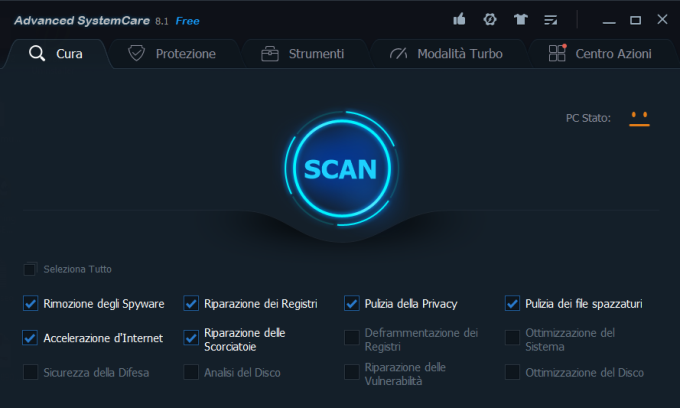Start the SCAN button
680x408 pixels.
pyautogui.click(x=341, y=168)
